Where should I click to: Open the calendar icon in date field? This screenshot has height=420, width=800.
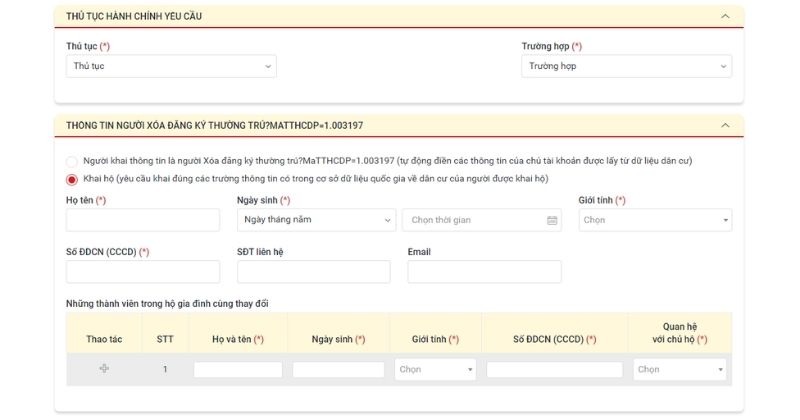pos(552,220)
